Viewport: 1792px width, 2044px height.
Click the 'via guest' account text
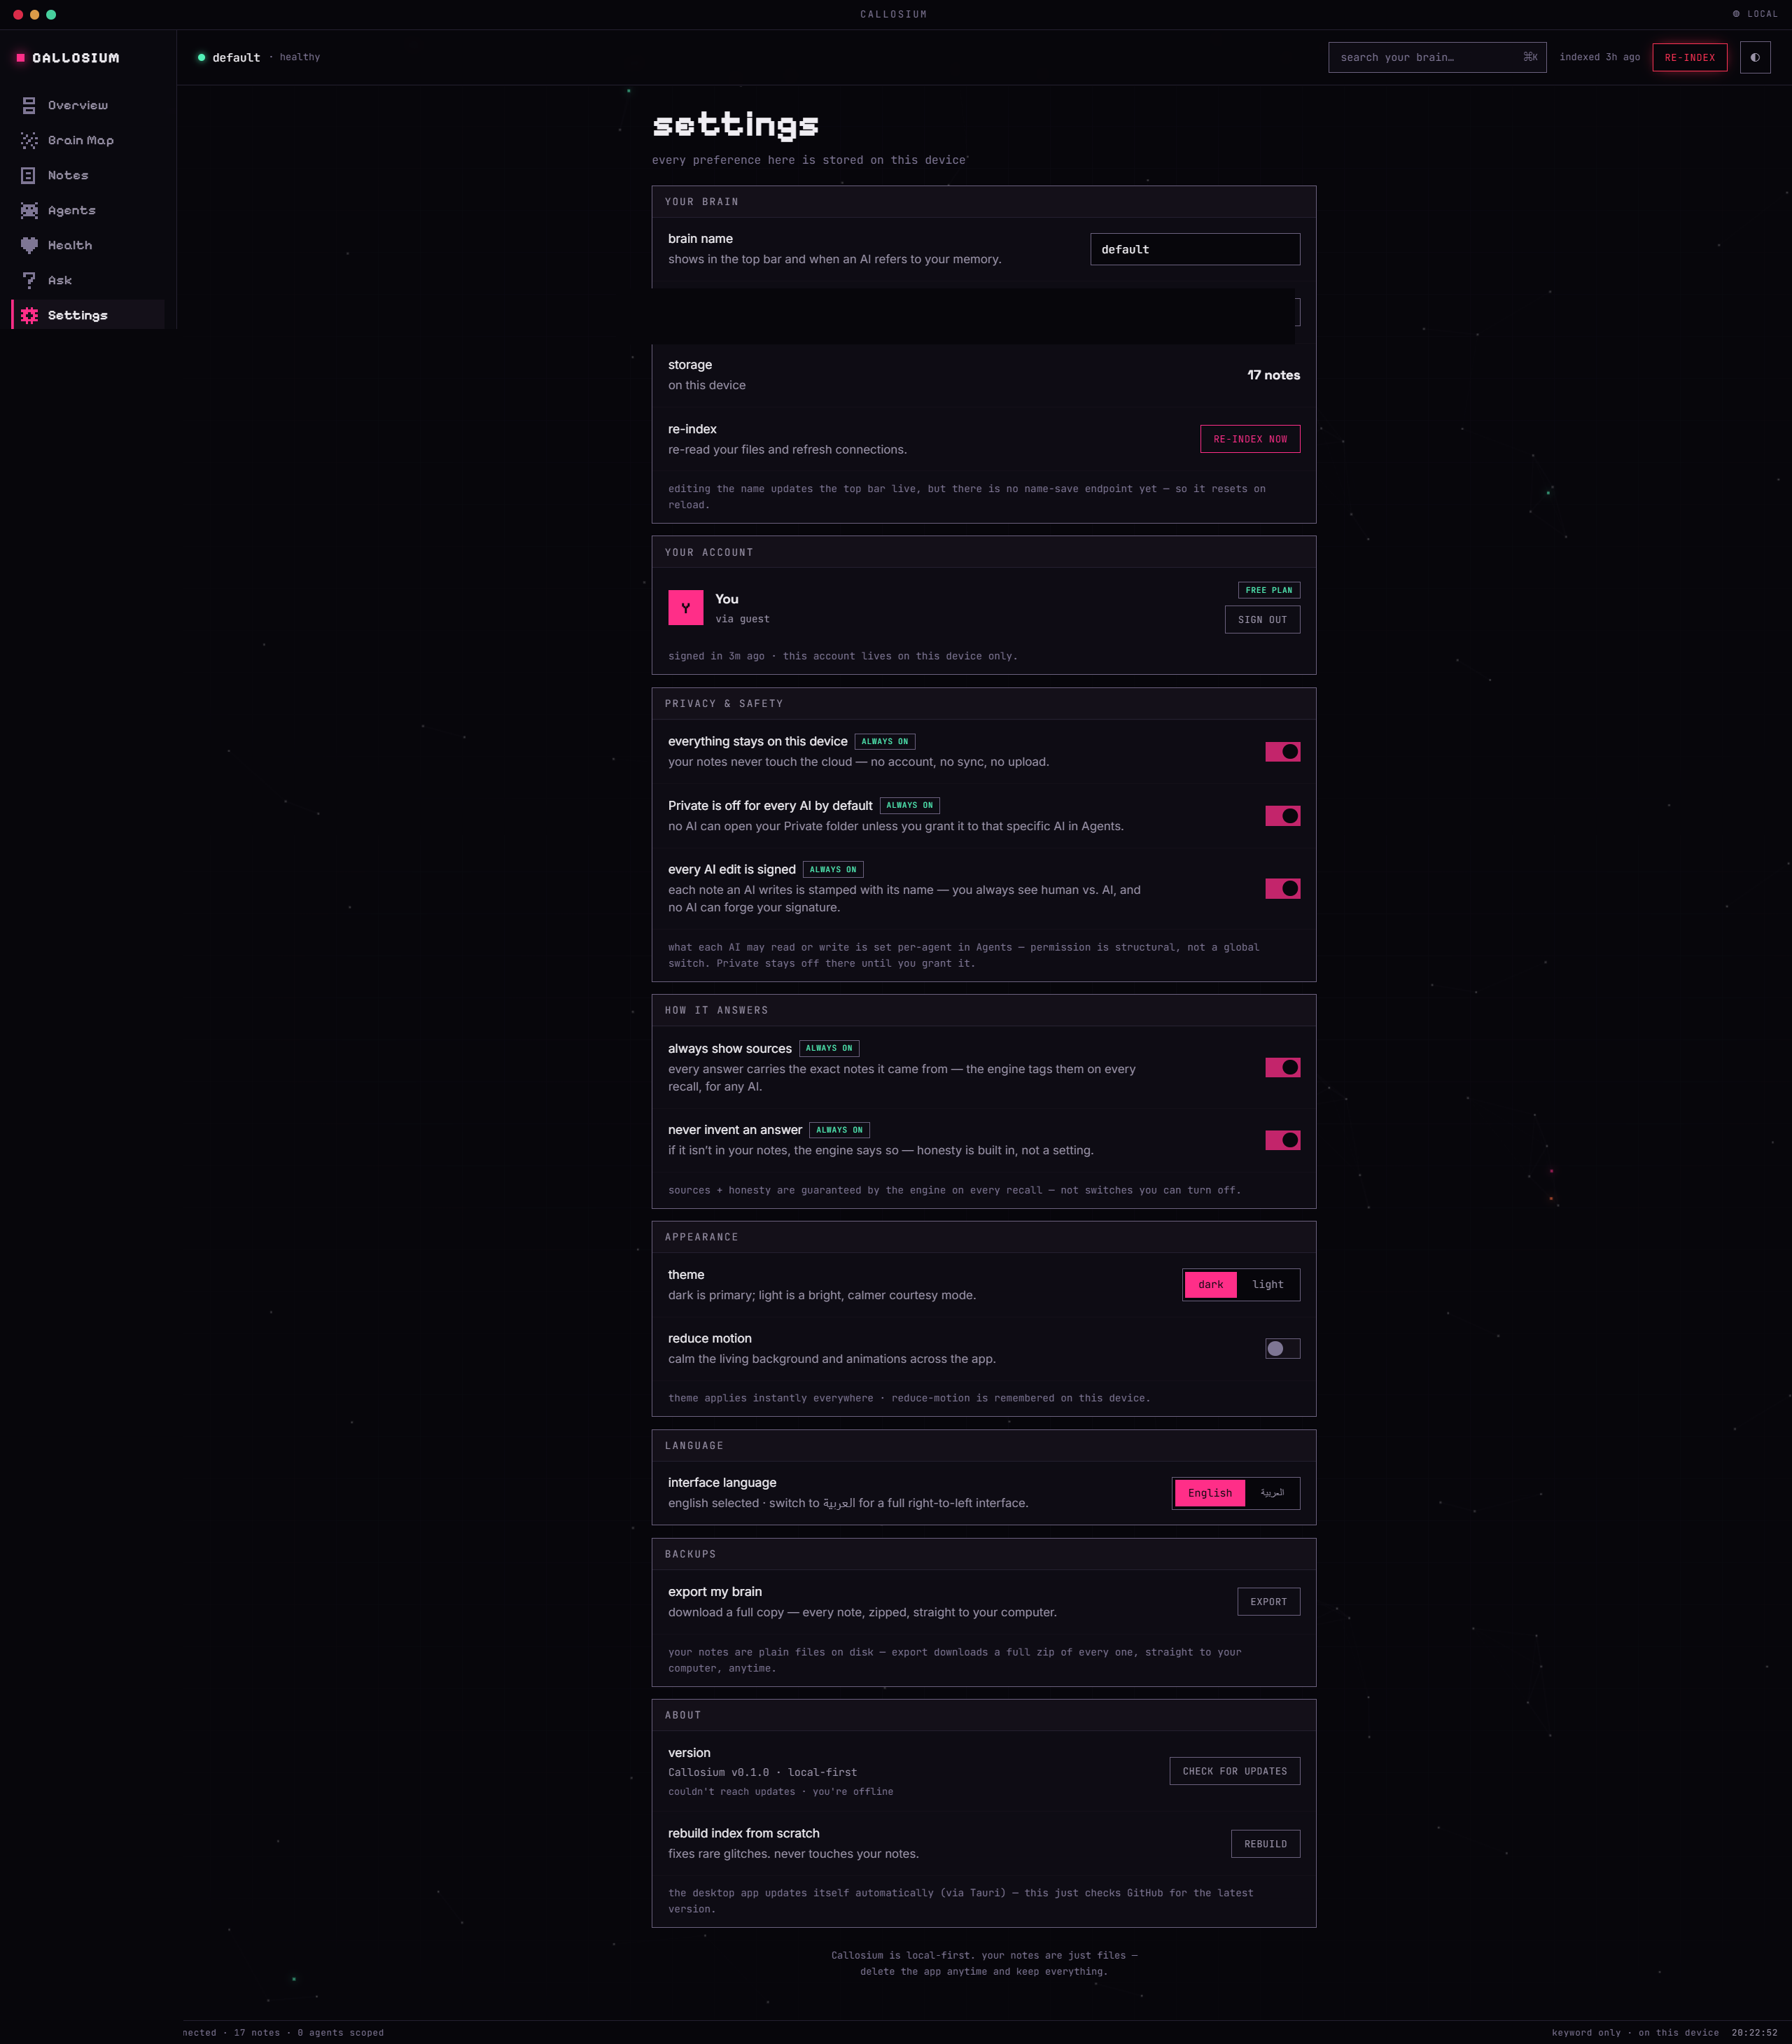pyautogui.click(x=742, y=619)
